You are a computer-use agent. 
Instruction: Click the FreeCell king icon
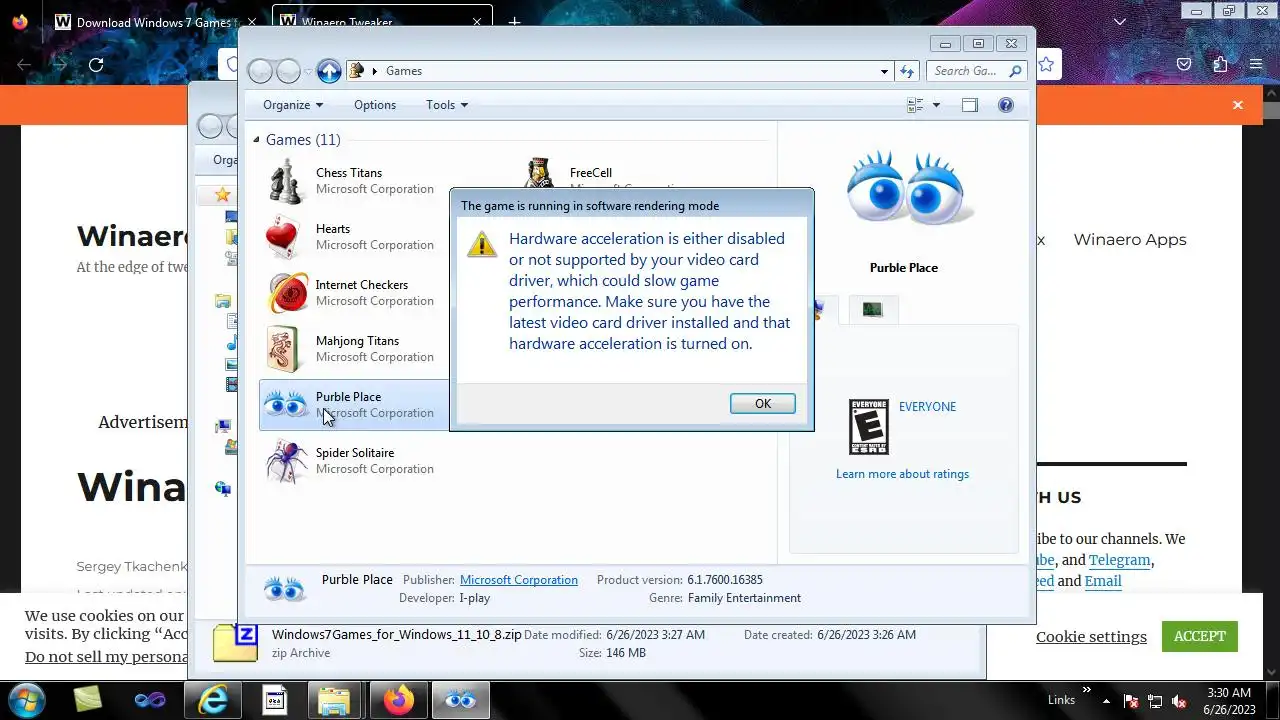coord(539,173)
